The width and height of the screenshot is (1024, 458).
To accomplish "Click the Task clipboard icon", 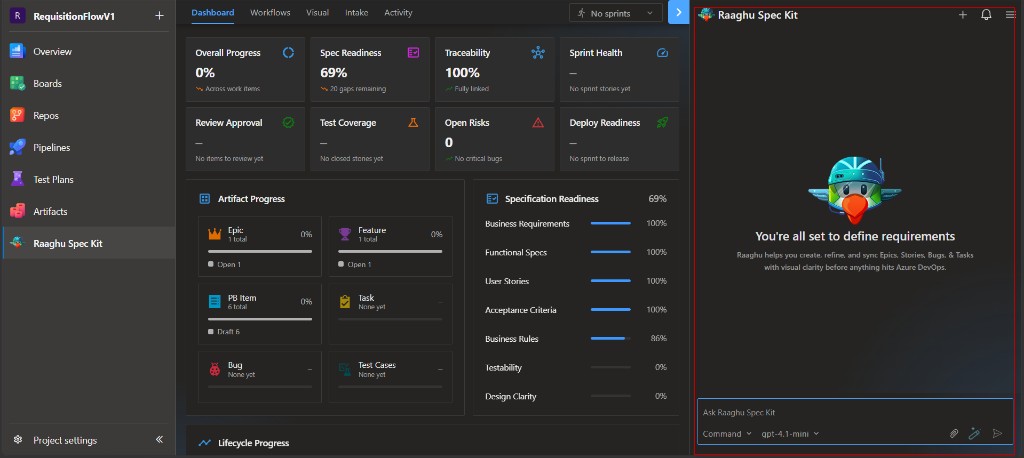I will (345, 302).
